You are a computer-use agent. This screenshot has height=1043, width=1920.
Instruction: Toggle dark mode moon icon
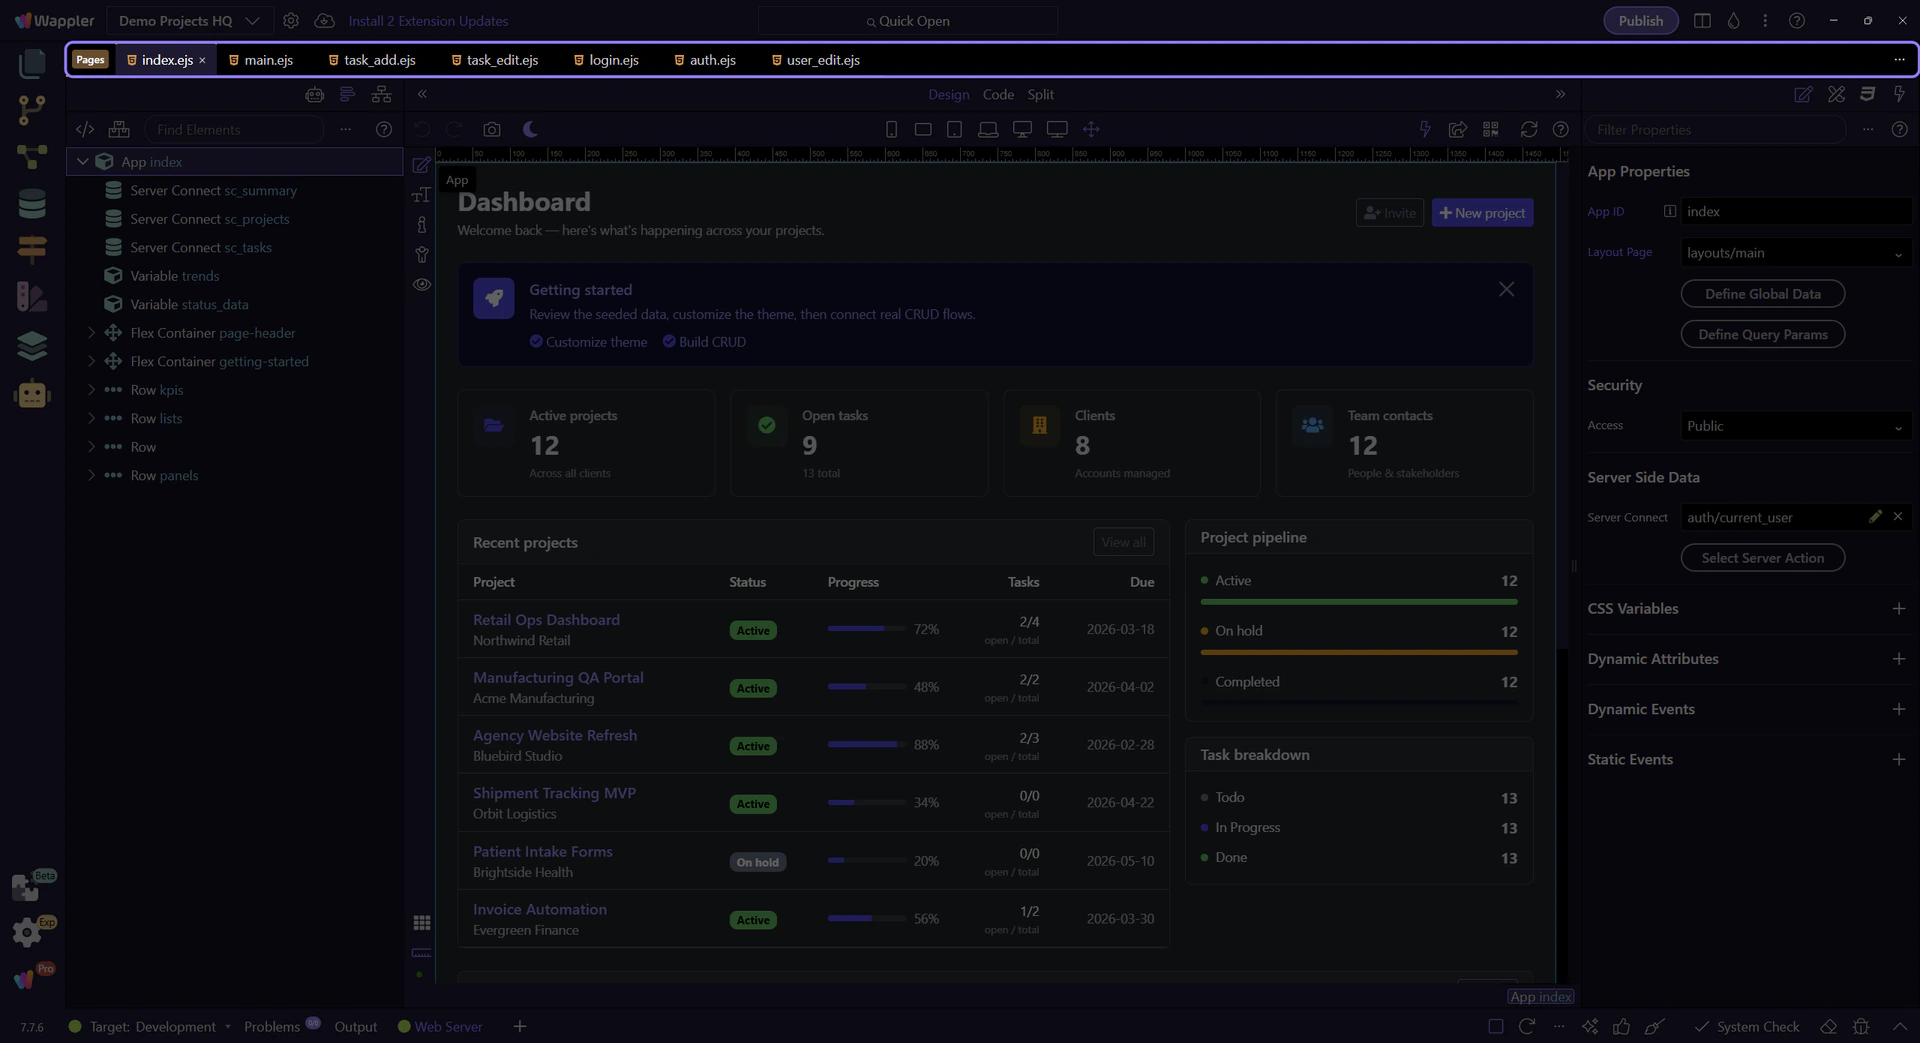tap(530, 129)
